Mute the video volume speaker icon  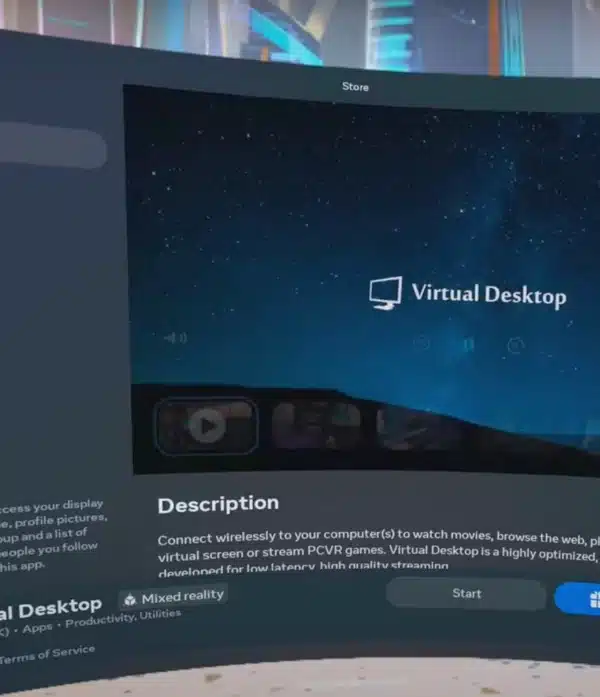pyautogui.click(x=176, y=338)
